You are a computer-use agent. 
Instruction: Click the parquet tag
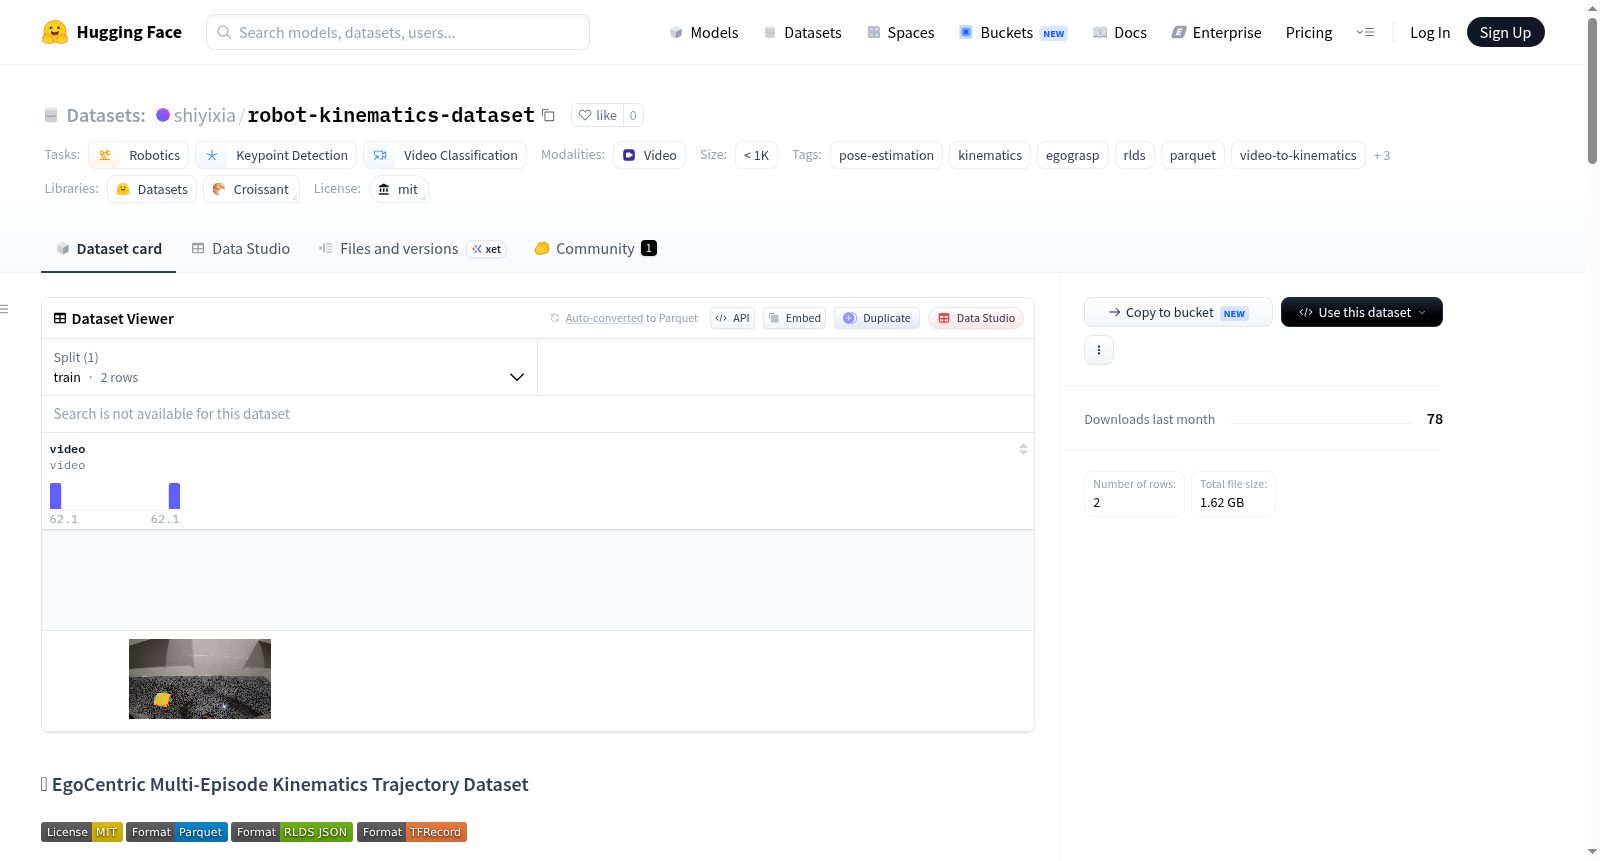1193,155
